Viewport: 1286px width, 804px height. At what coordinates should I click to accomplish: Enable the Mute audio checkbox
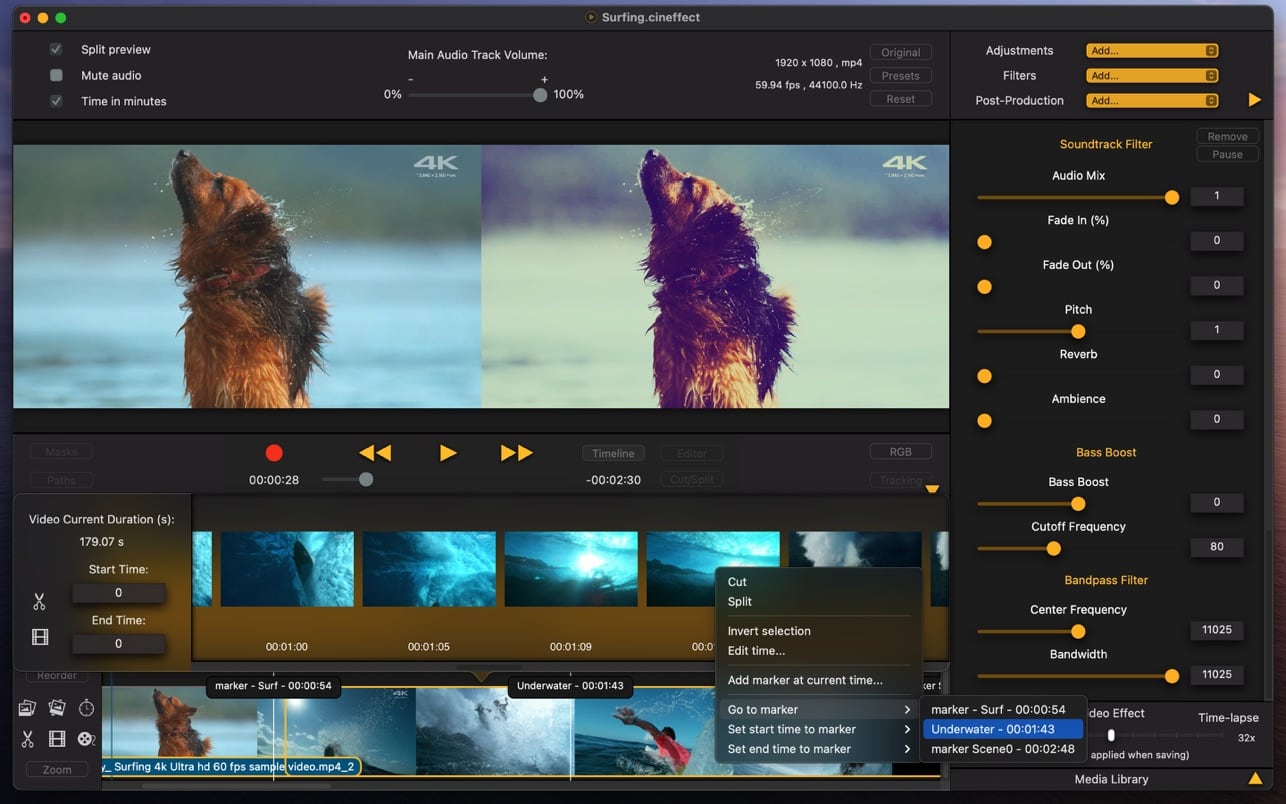pyautogui.click(x=57, y=75)
